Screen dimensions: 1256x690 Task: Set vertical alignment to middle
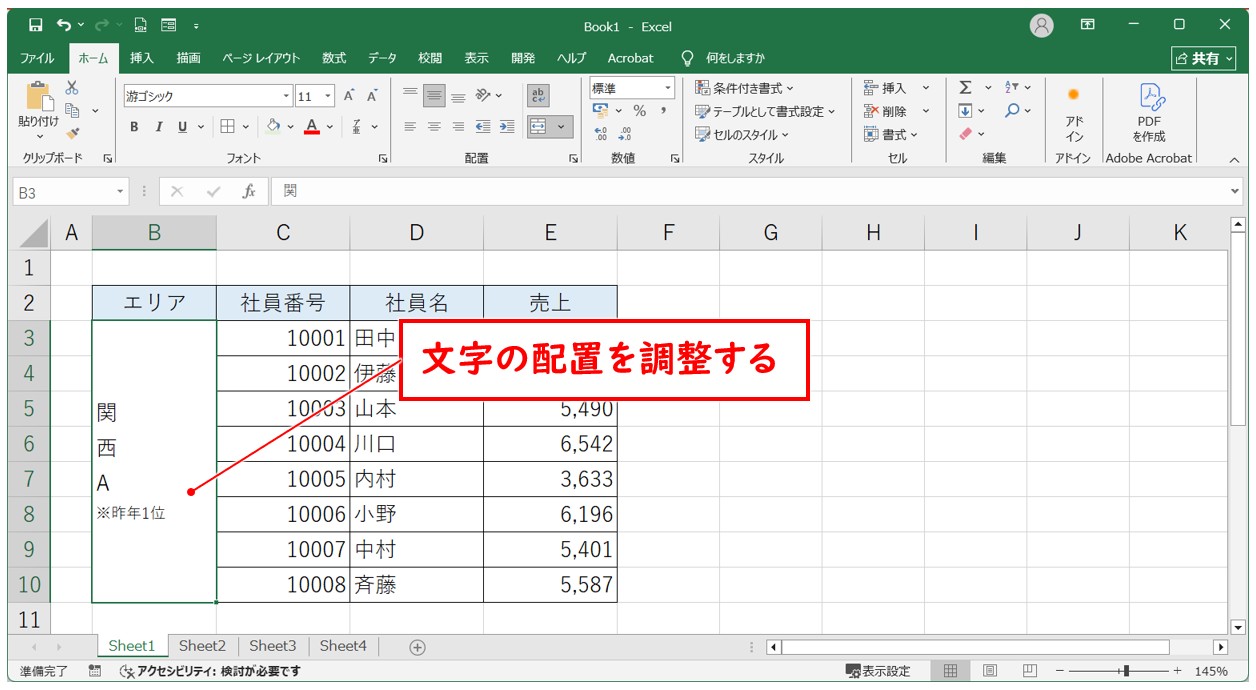(434, 96)
